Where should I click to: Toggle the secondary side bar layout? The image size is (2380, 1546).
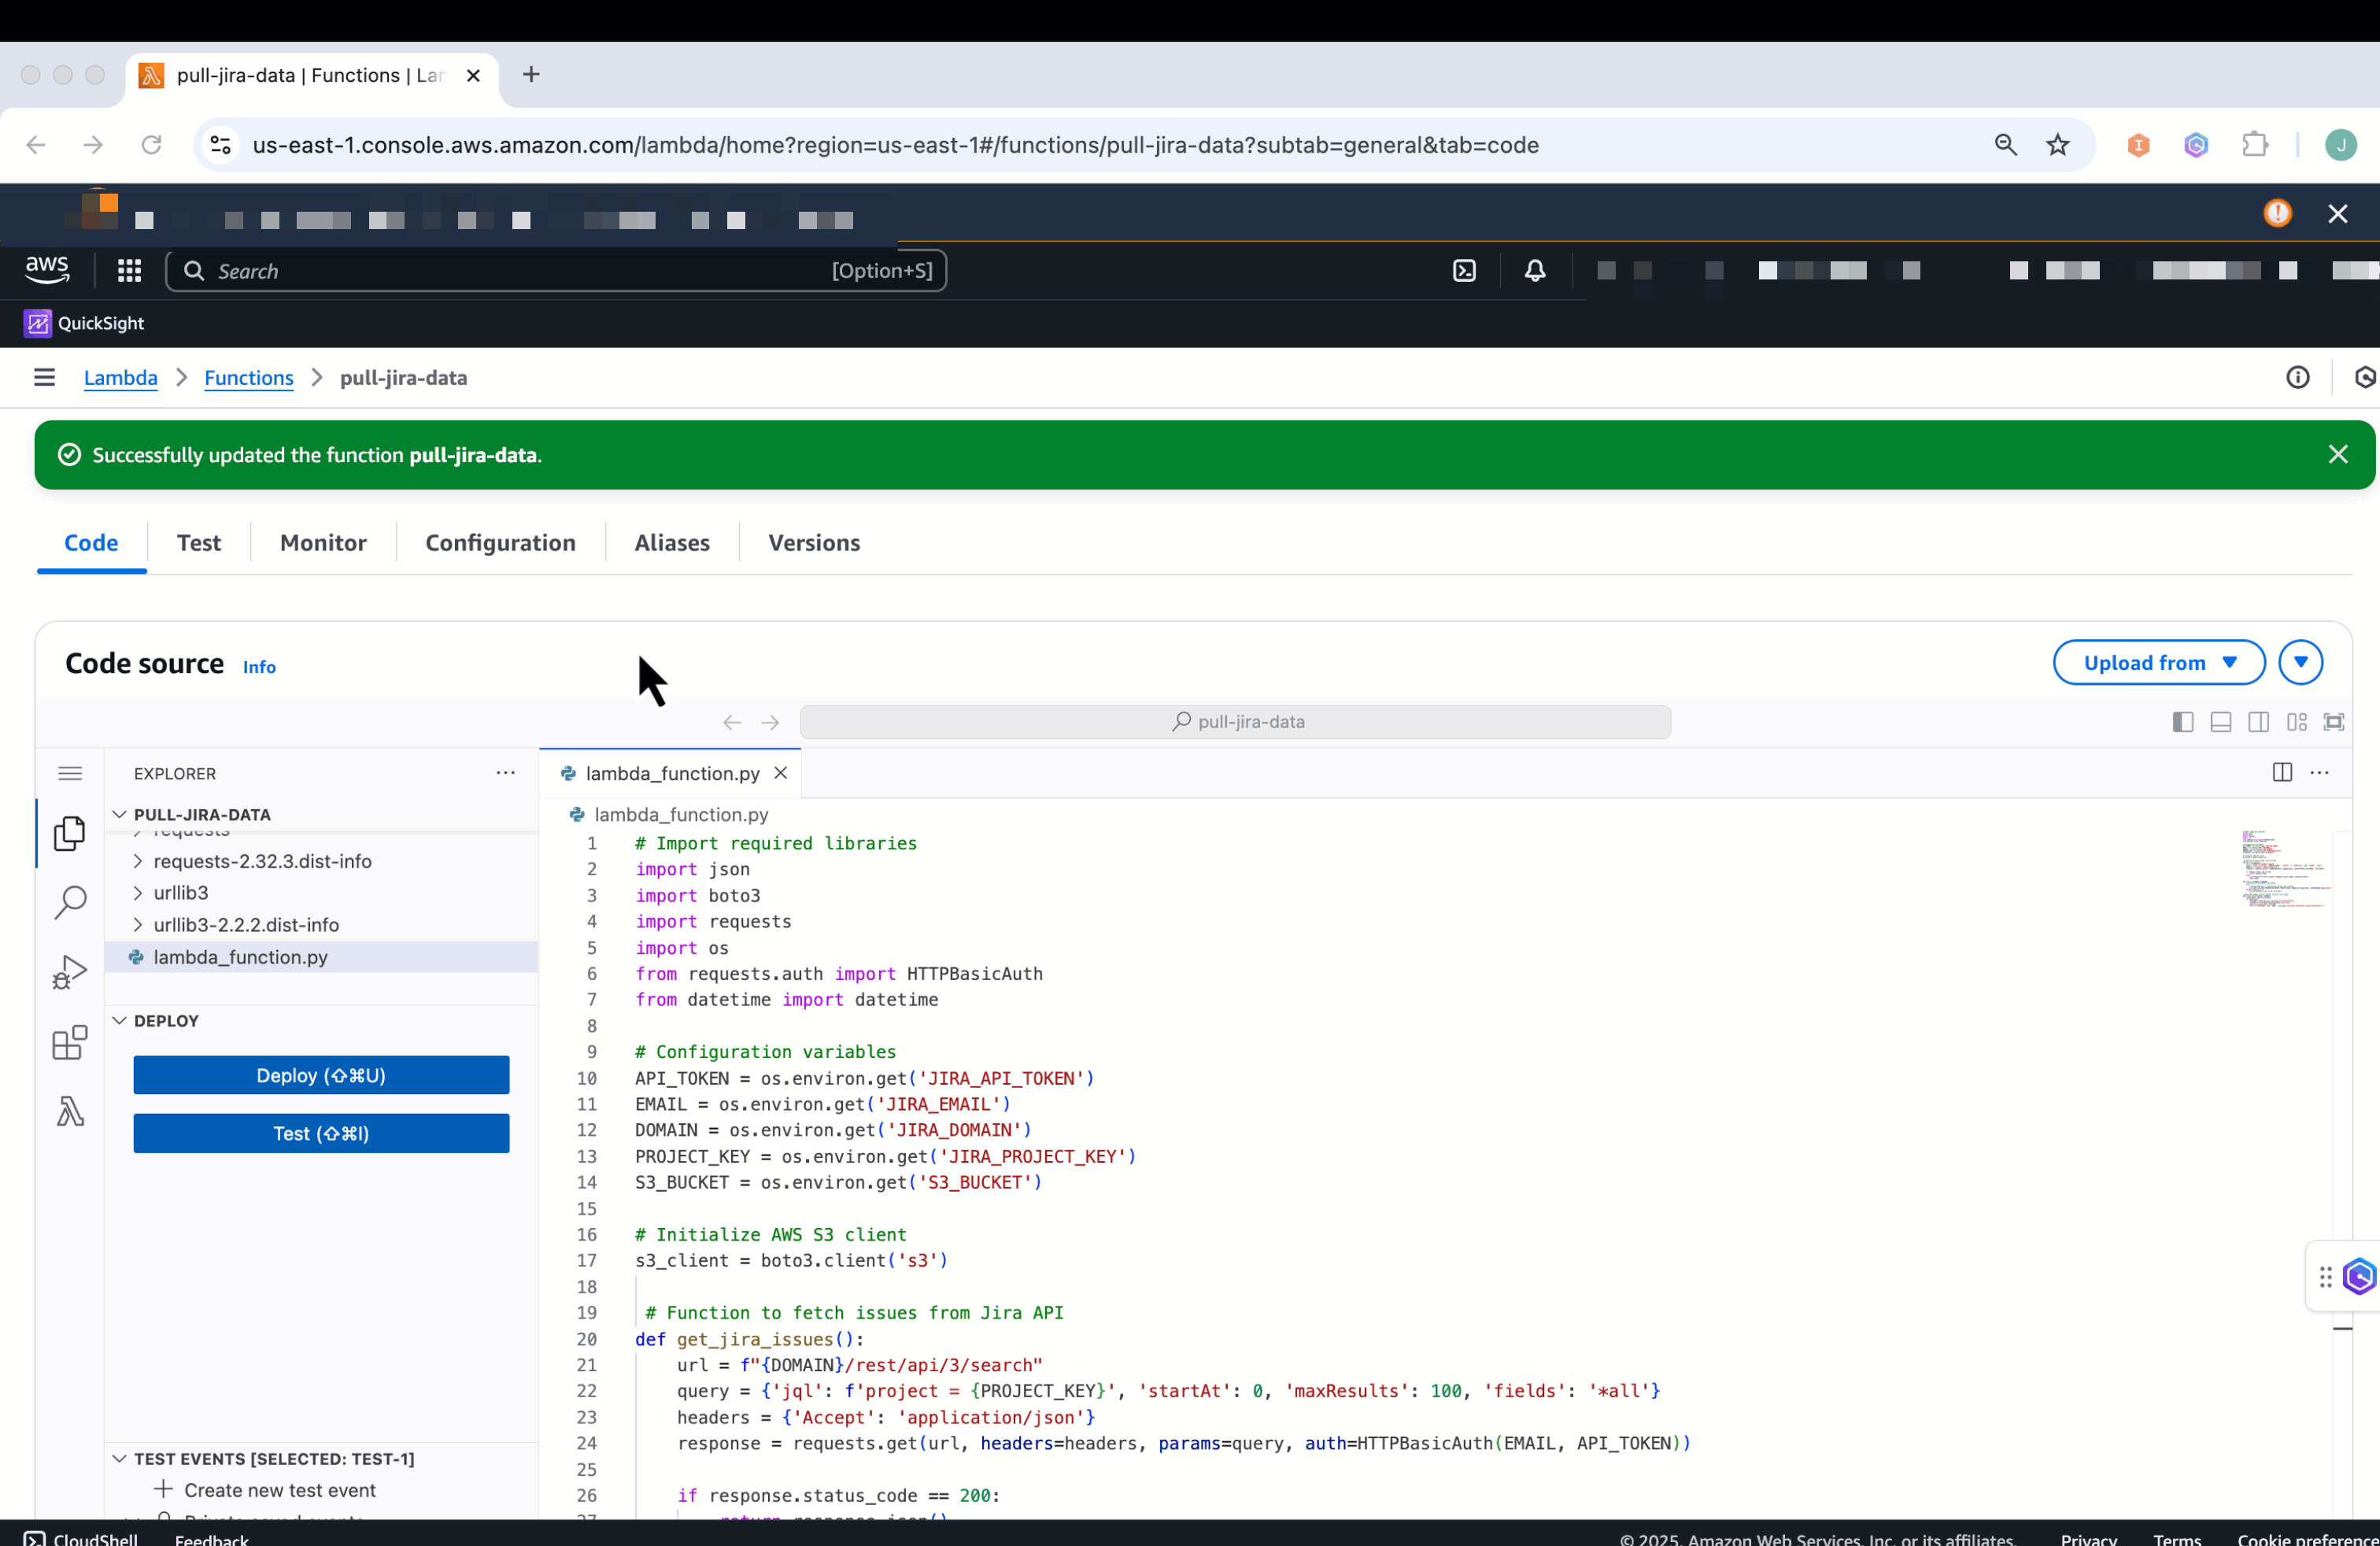click(2258, 722)
